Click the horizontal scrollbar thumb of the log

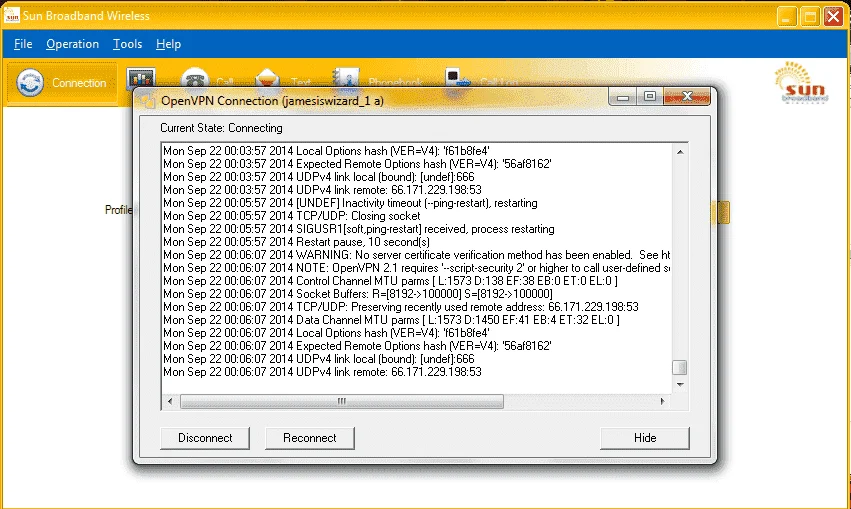pyautogui.click(x=342, y=402)
